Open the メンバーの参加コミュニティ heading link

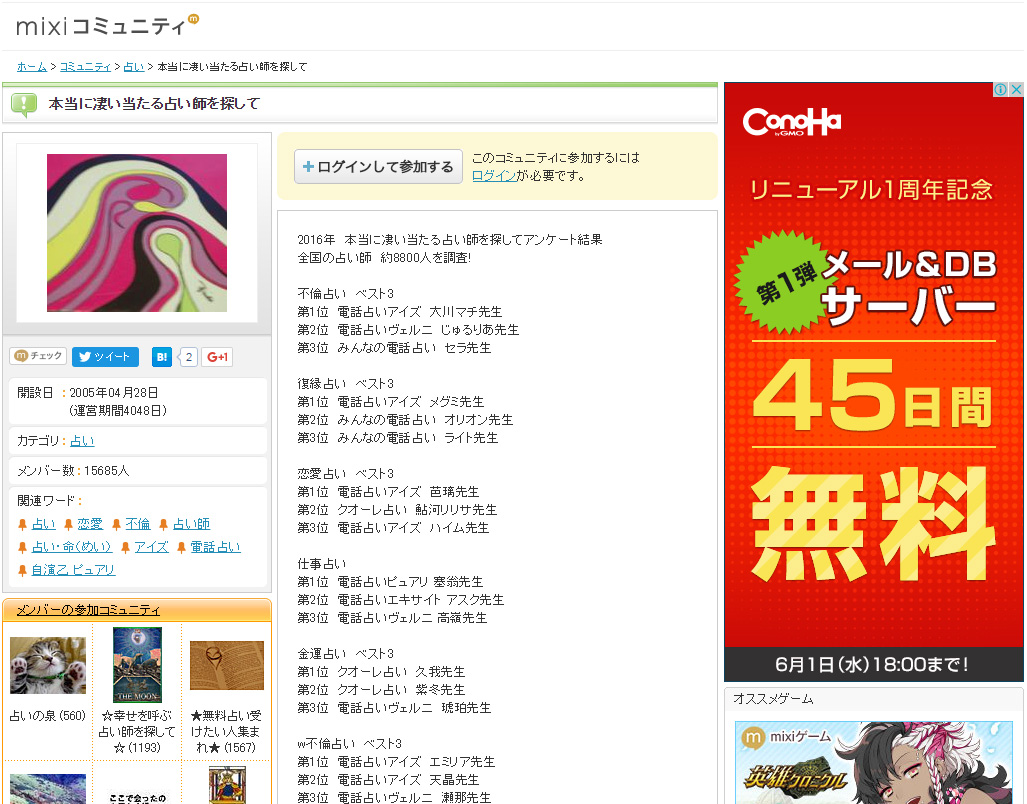click(88, 610)
